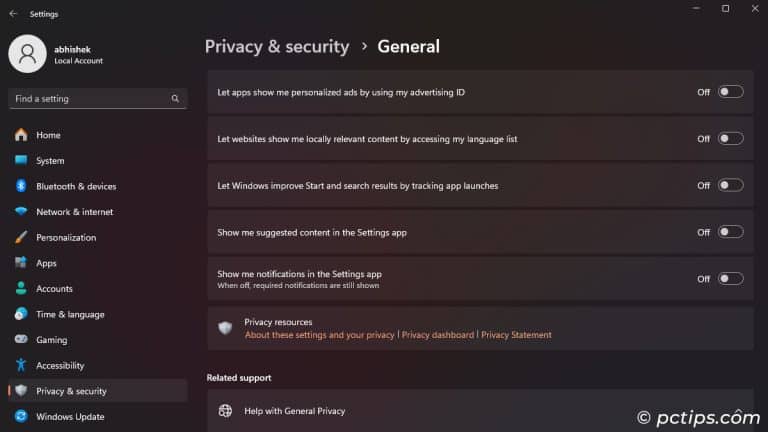Click the Windows Update icon

[21, 417]
